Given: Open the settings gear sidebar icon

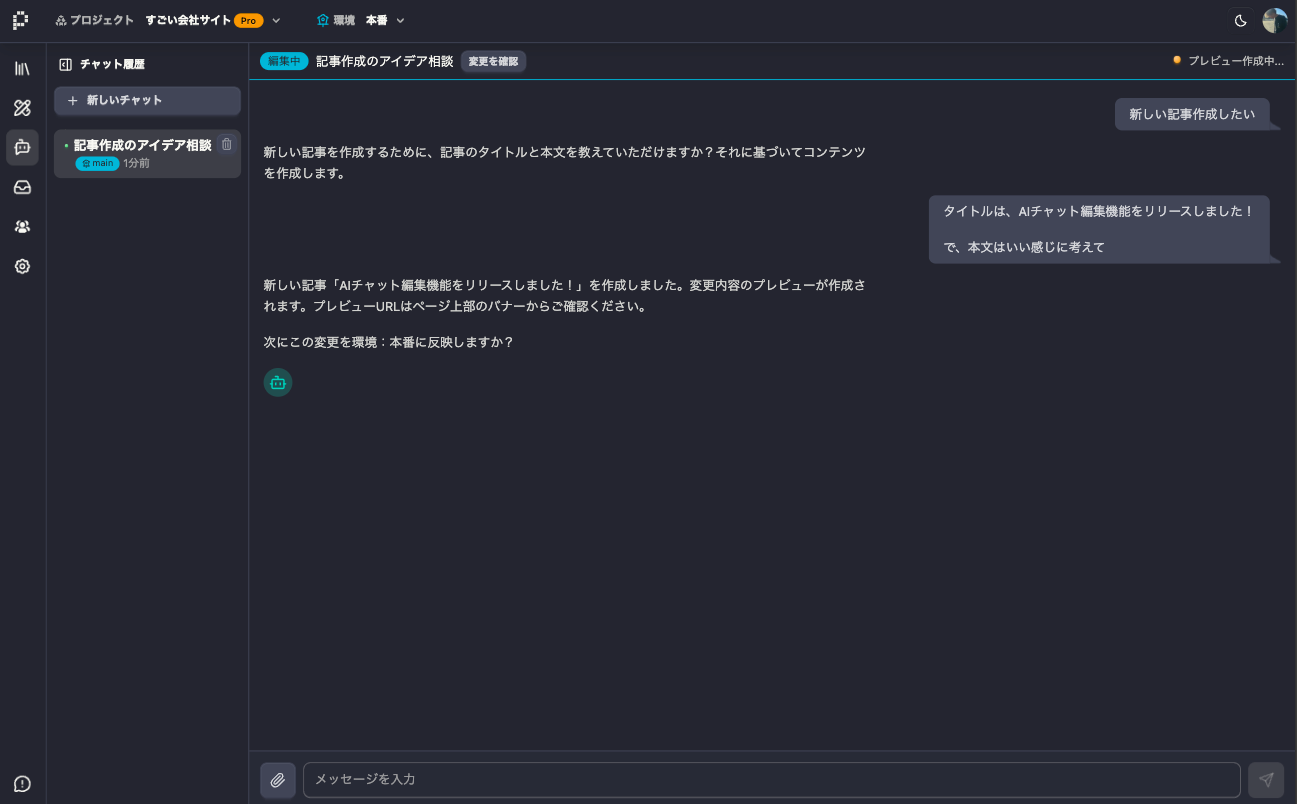Looking at the screenshot, I should tap(22, 266).
